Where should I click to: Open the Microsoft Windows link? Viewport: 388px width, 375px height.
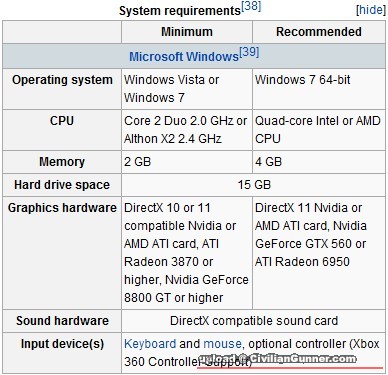184,57
